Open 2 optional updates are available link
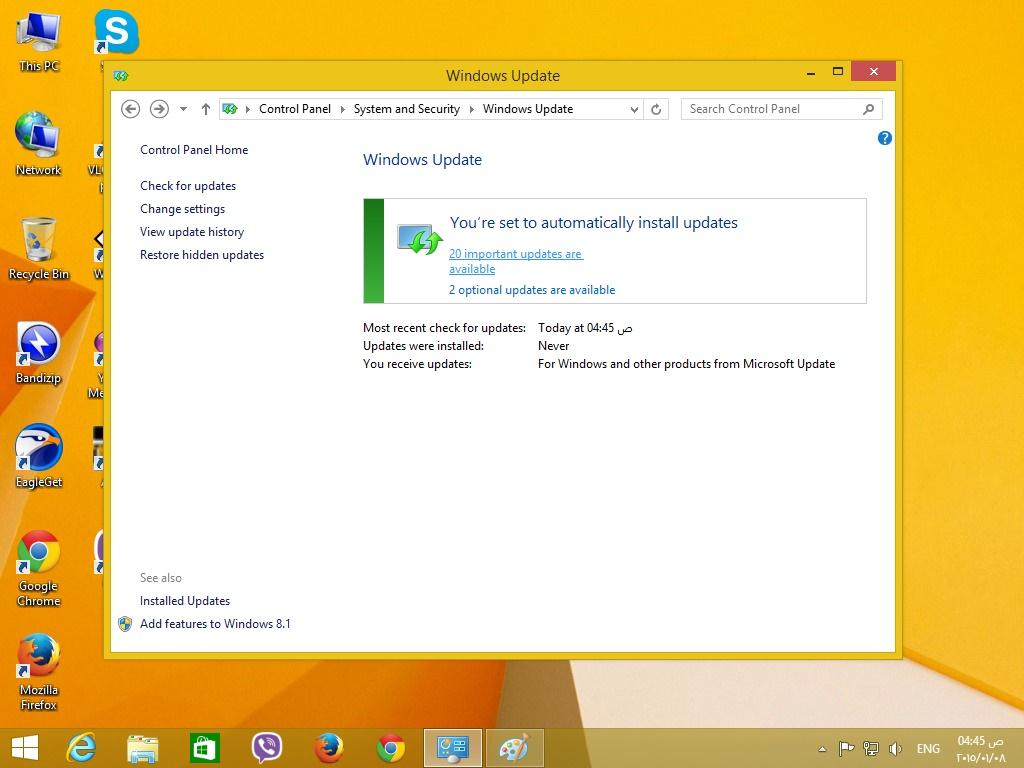 point(532,290)
